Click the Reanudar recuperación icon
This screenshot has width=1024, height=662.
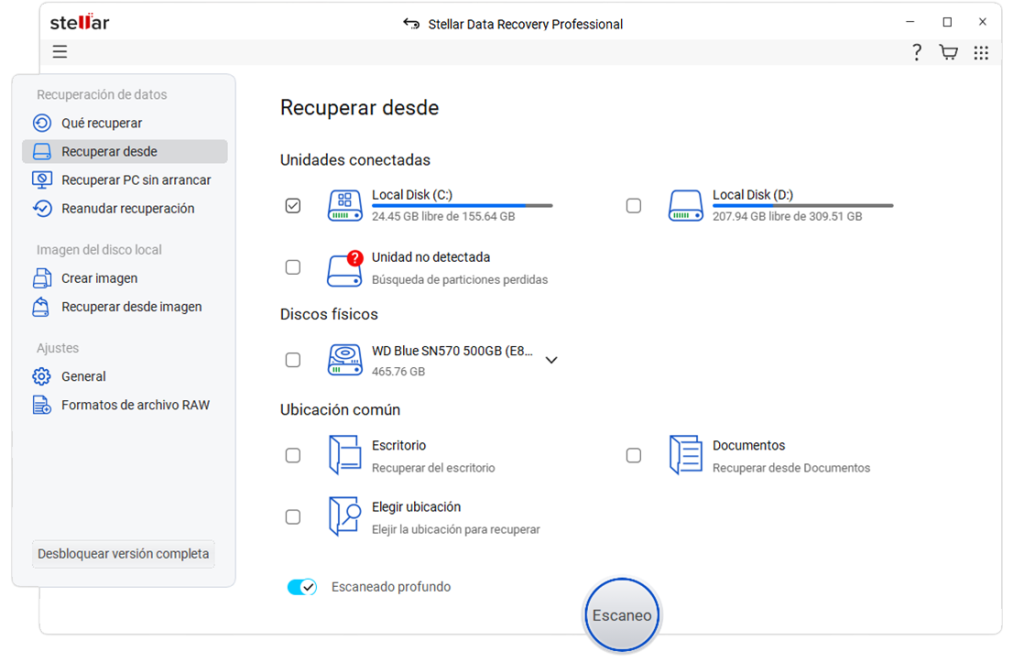(42, 208)
